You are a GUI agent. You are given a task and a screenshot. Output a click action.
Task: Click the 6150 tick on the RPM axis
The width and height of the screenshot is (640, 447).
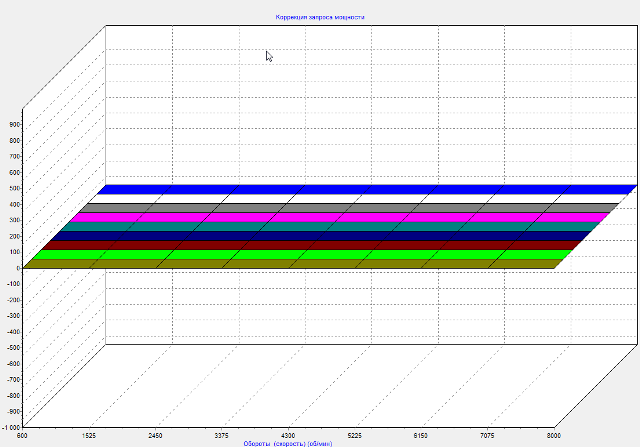[x=420, y=436]
